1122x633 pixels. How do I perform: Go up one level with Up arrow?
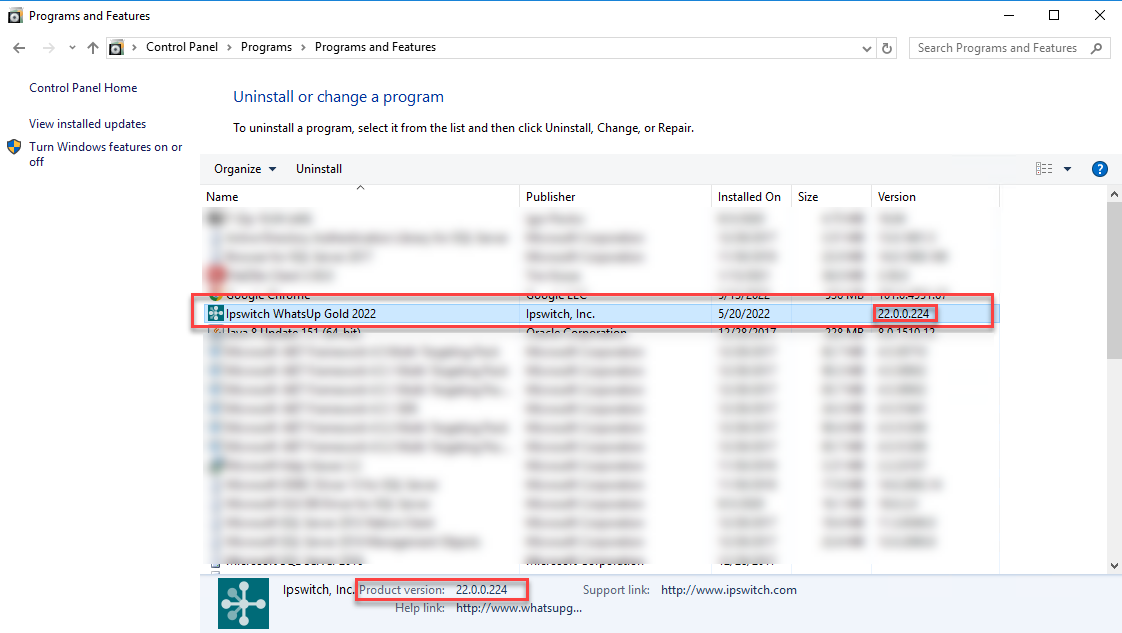pos(93,48)
